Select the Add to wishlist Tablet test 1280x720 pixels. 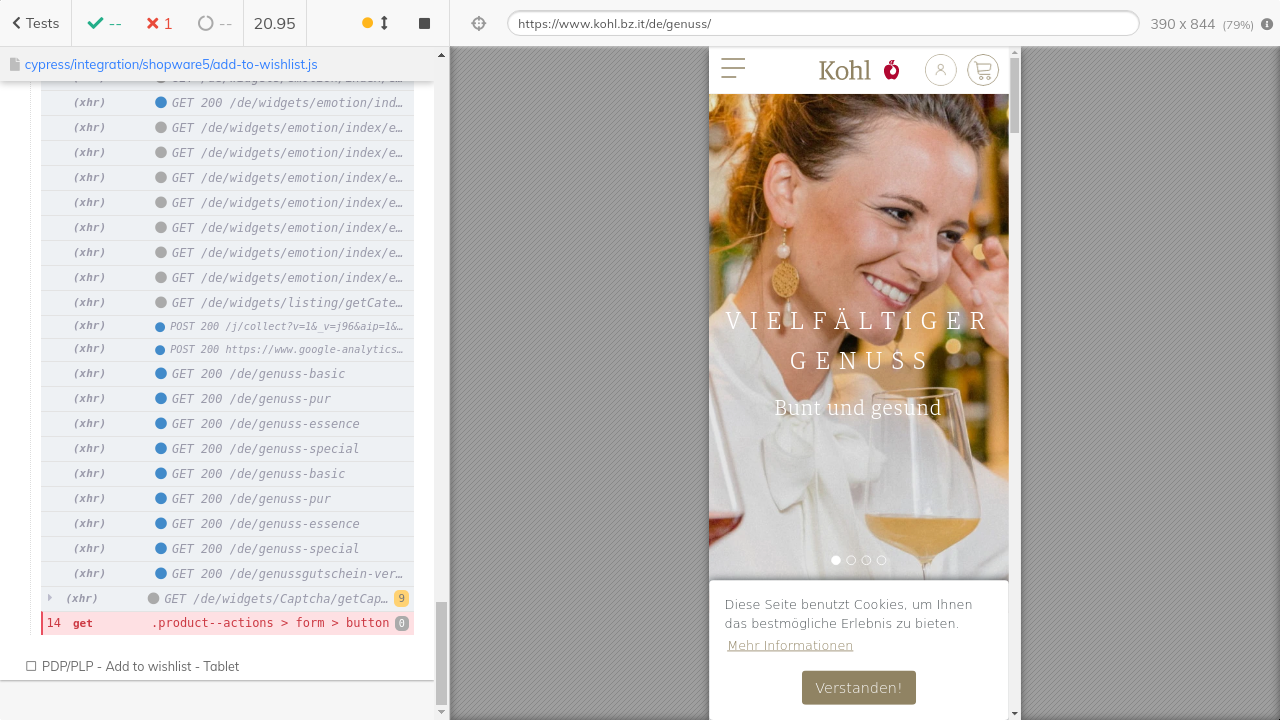140,666
